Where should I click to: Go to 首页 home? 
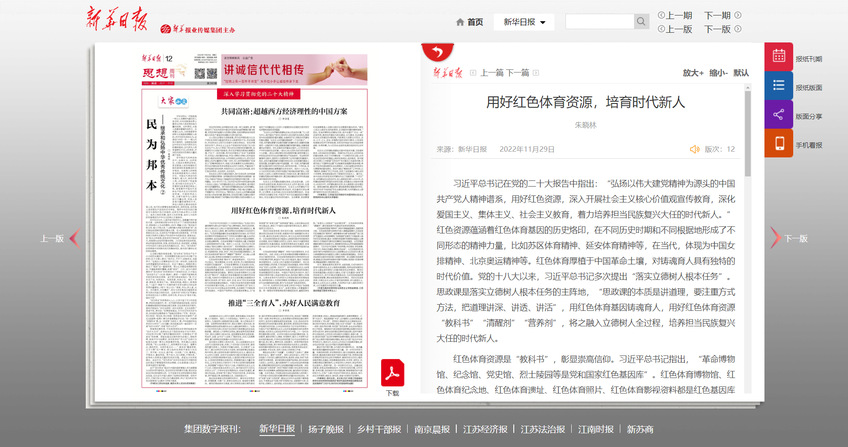point(469,22)
